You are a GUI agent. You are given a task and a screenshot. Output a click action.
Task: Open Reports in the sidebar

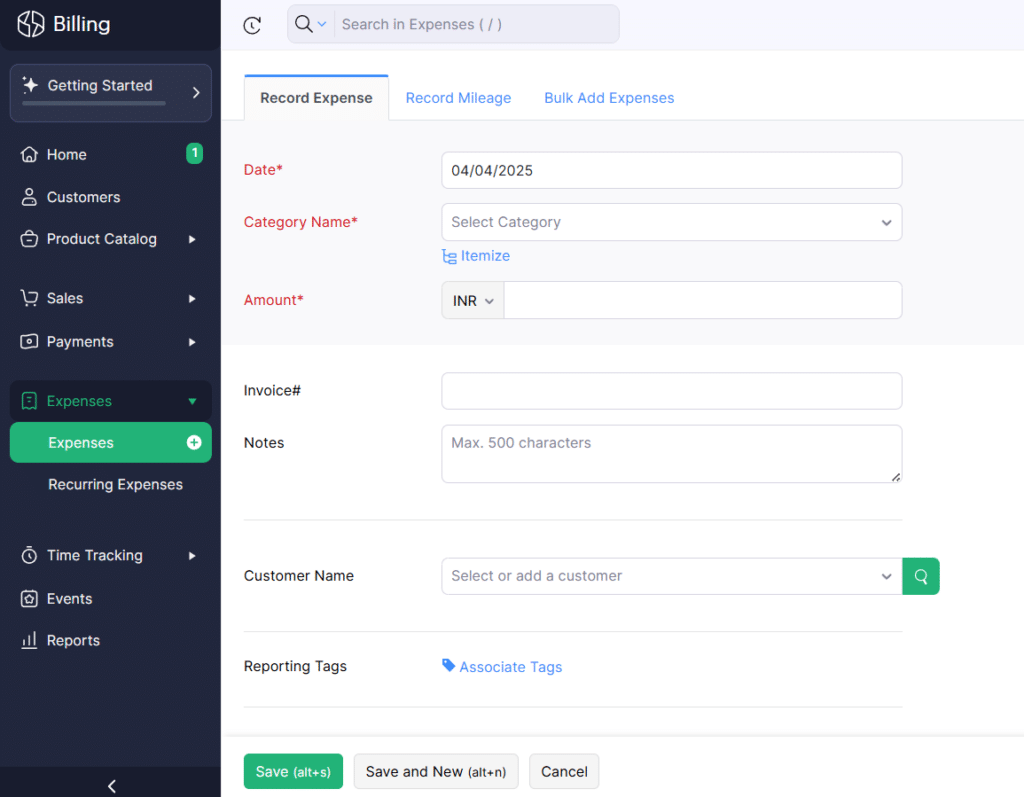tap(73, 641)
